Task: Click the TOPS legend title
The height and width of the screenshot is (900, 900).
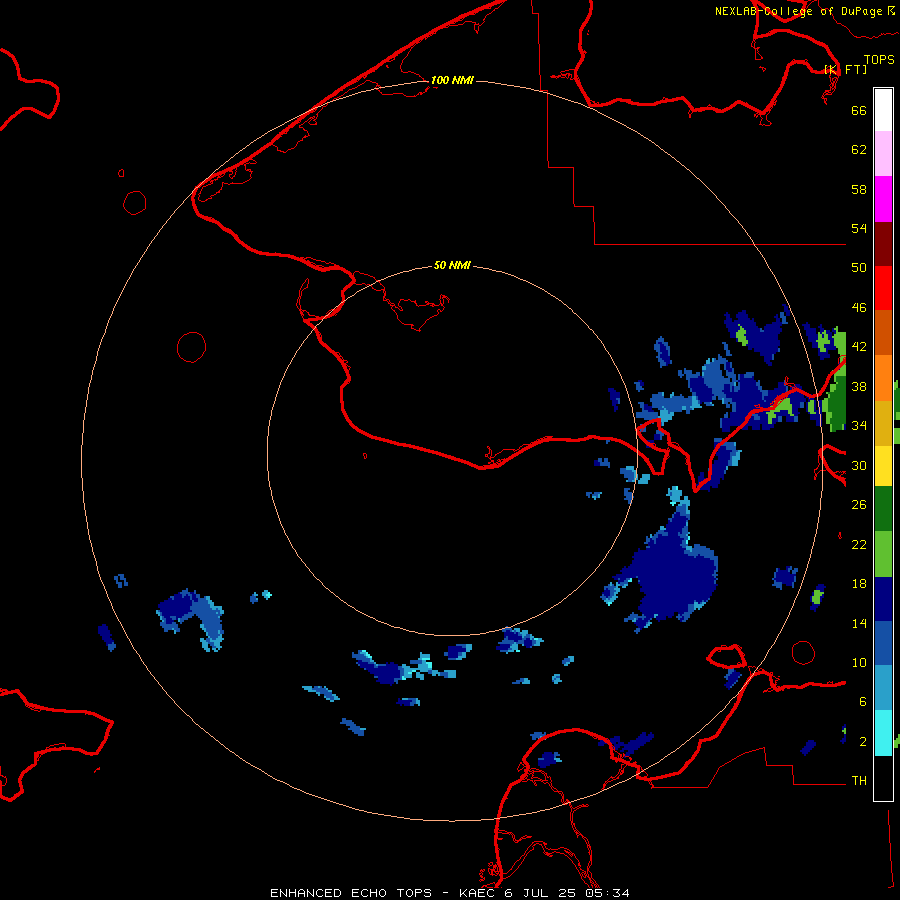Action: click(x=879, y=60)
